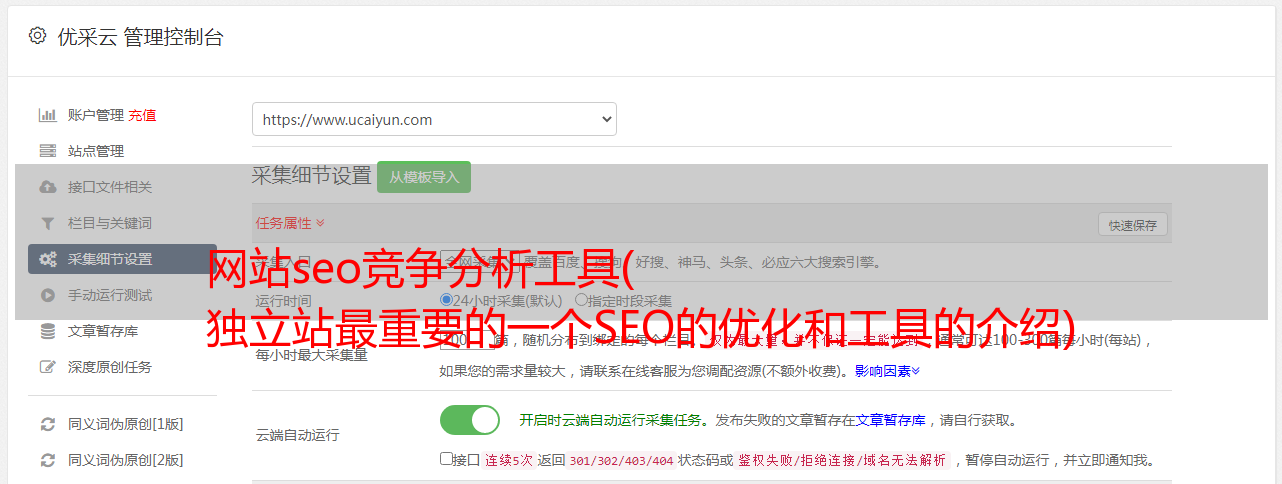Image resolution: width=1282 pixels, height=484 pixels.
Task: Expand the 任务属性 section chevron
Action: click(320, 223)
